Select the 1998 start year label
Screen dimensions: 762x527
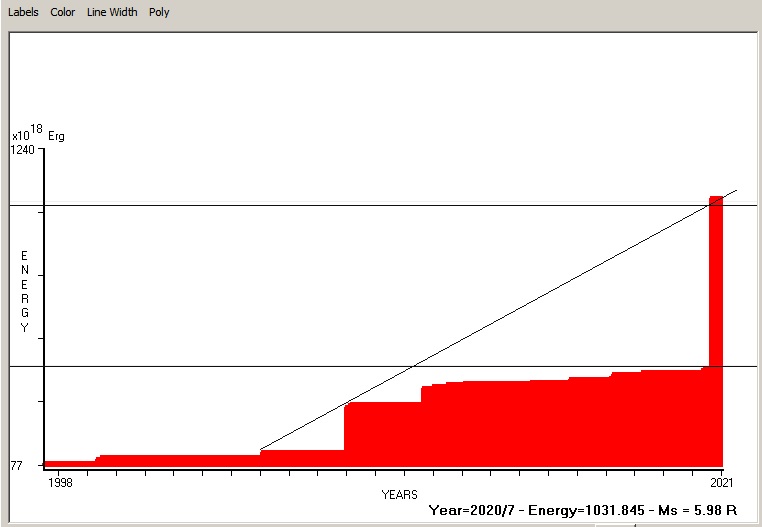(60, 483)
